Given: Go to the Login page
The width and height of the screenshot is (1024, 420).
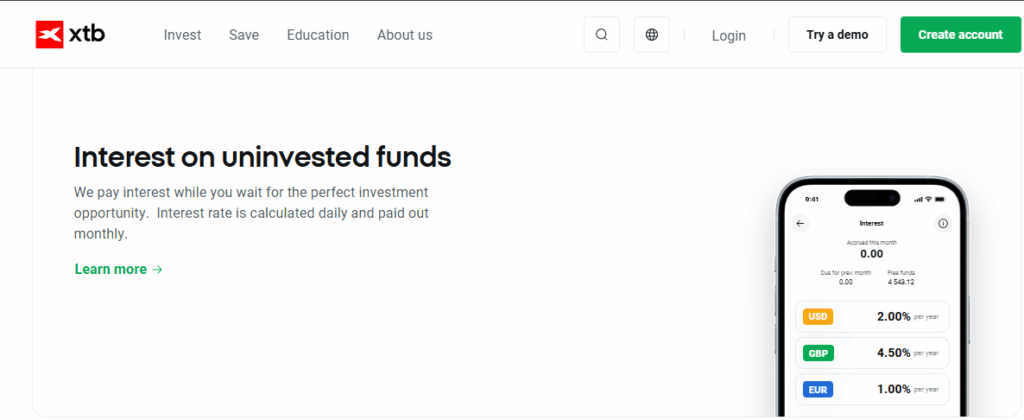Looking at the screenshot, I should tap(729, 35).
